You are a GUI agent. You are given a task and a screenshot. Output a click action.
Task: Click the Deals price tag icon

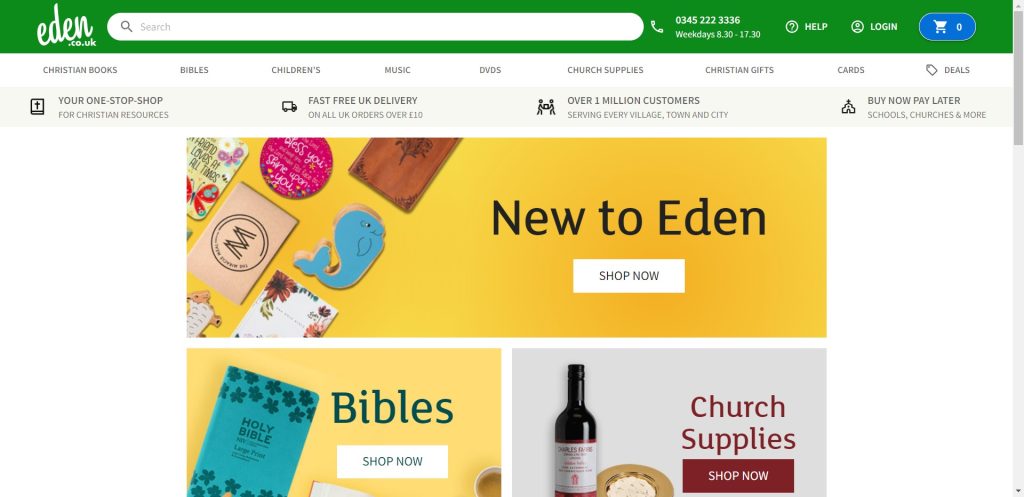[x=932, y=70]
